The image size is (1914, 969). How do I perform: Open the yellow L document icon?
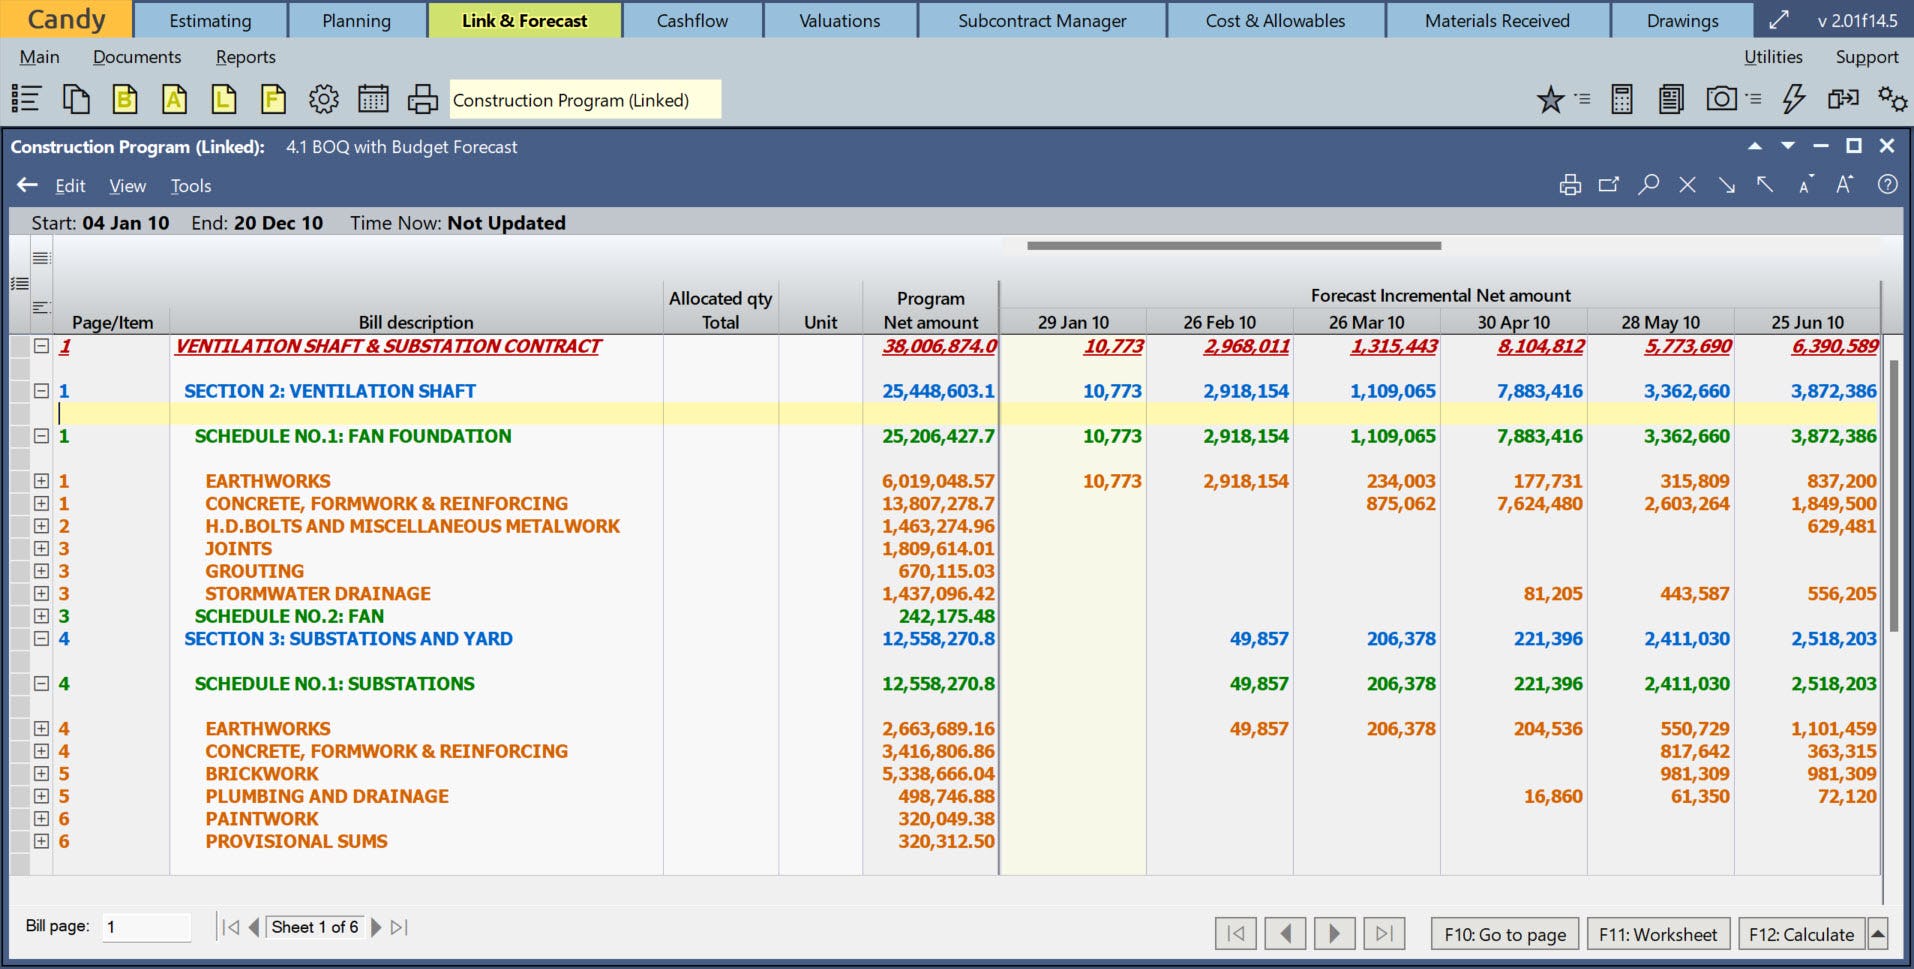(224, 99)
